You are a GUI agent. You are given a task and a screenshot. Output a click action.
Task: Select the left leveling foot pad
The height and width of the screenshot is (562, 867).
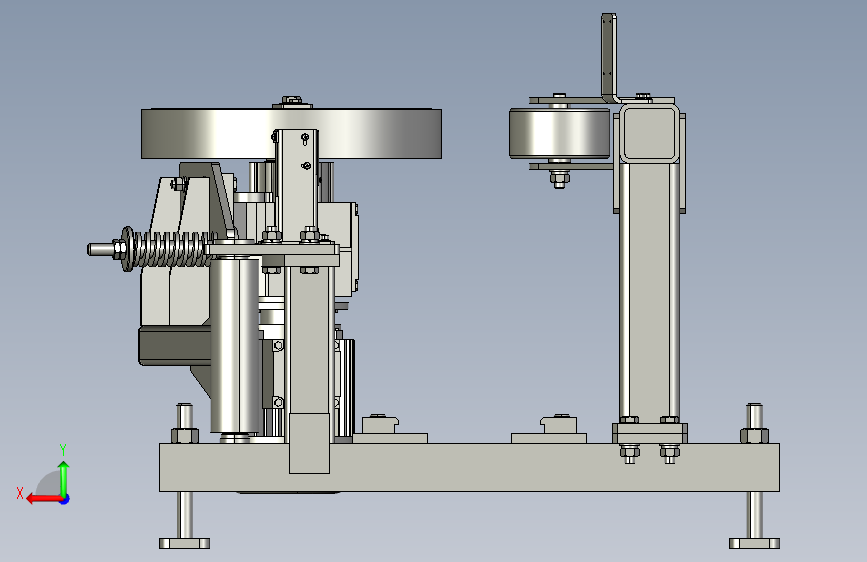[184, 544]
